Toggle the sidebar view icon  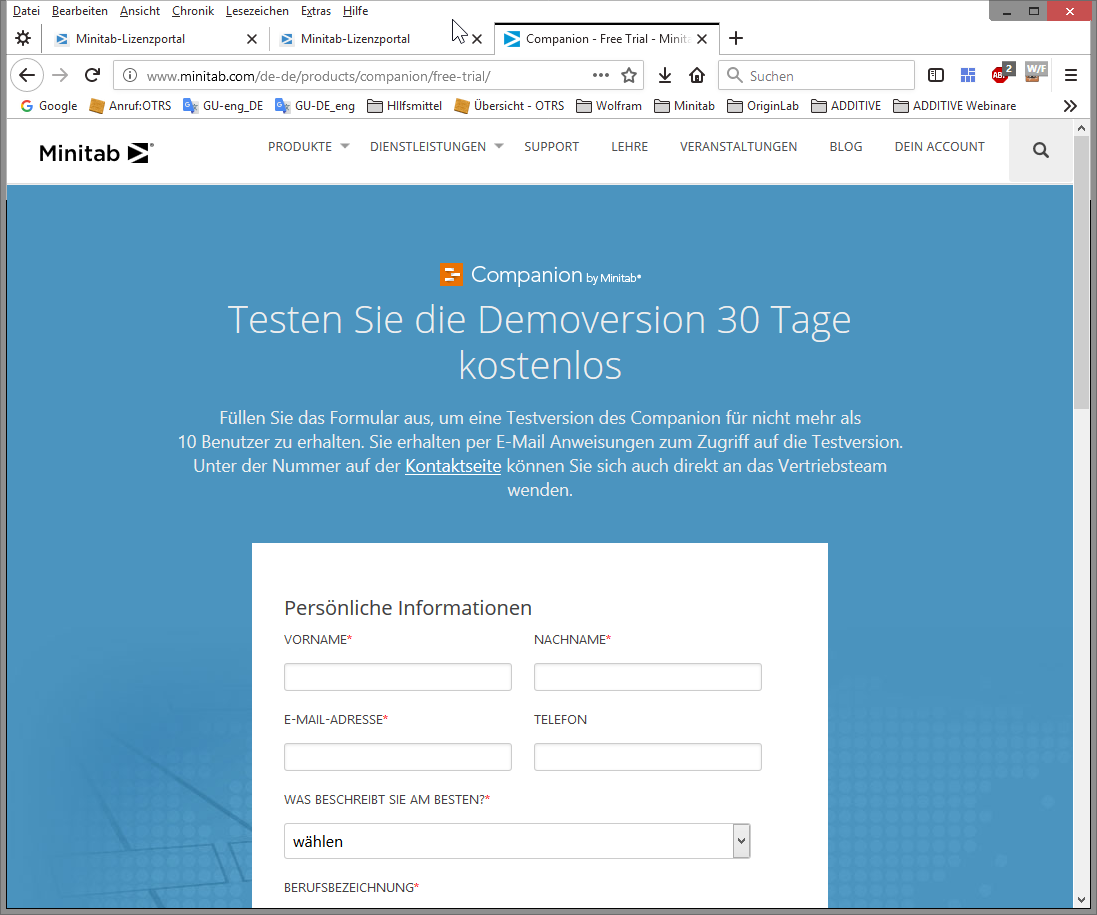pyautogui.click(x=935, y=76)
